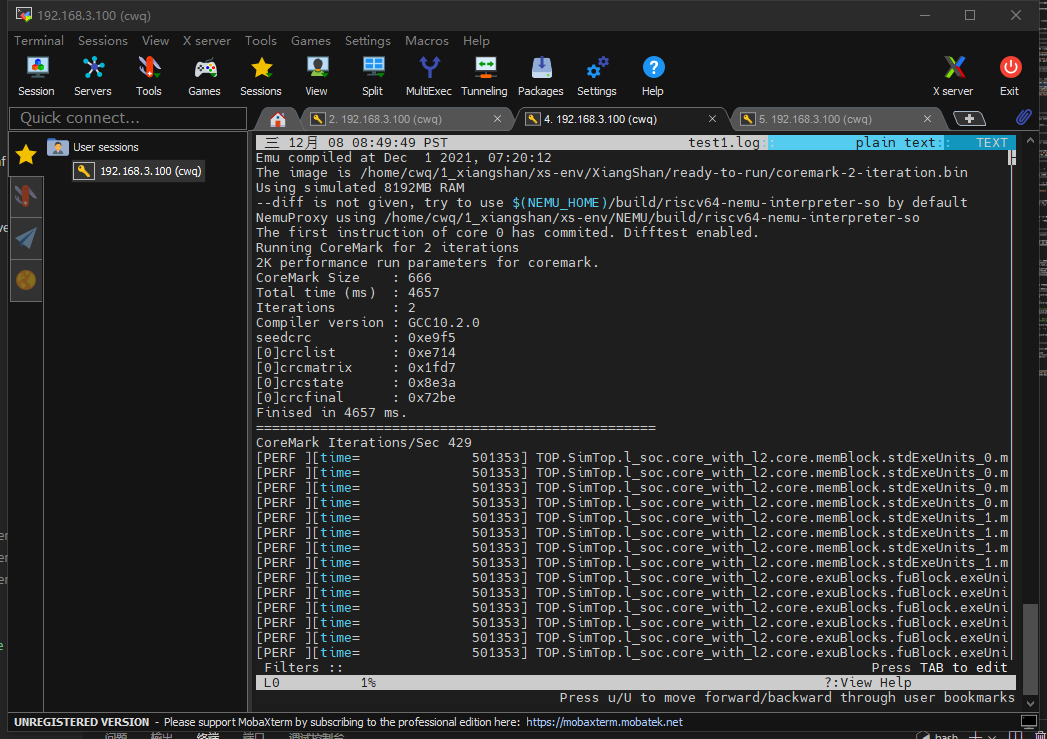Select the User sessions tree node
Screen dimensions: 1047x739
[x=106, y=147]
